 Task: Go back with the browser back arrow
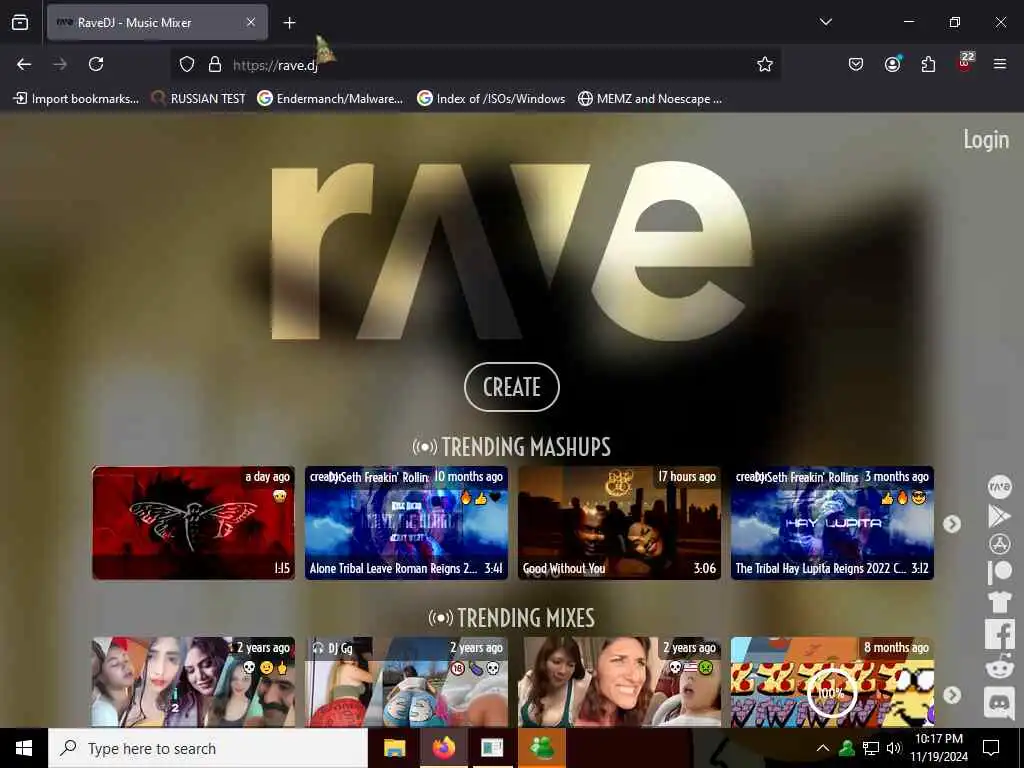click(24, 64)
